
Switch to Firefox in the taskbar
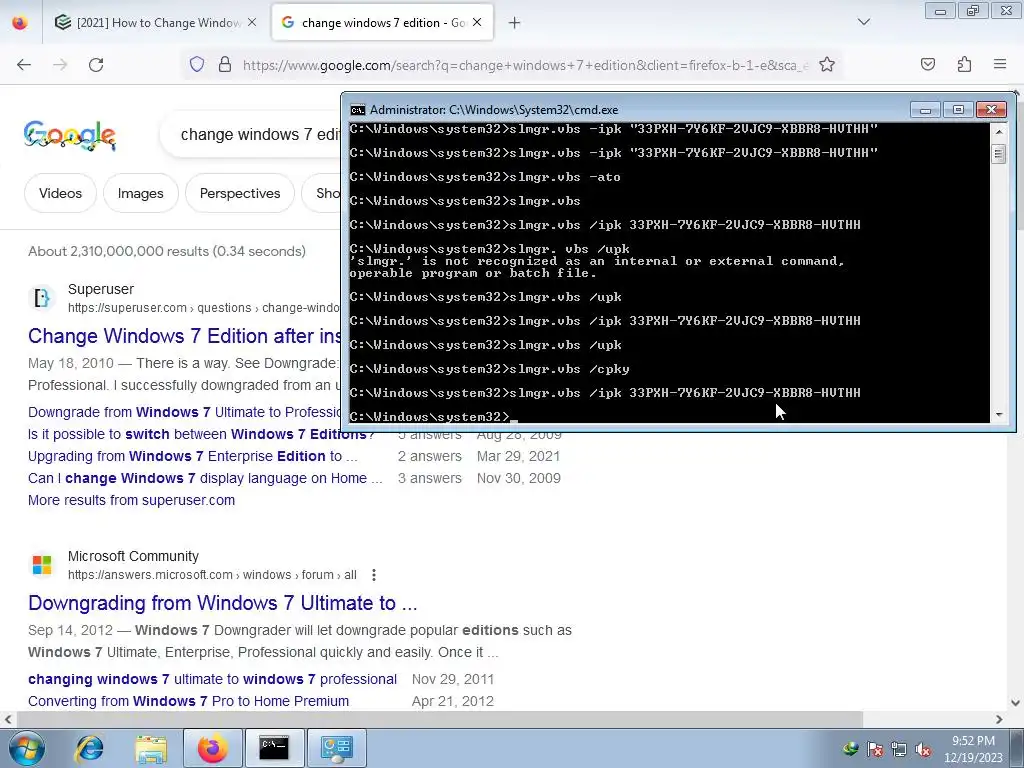click(x=212, y=748)
